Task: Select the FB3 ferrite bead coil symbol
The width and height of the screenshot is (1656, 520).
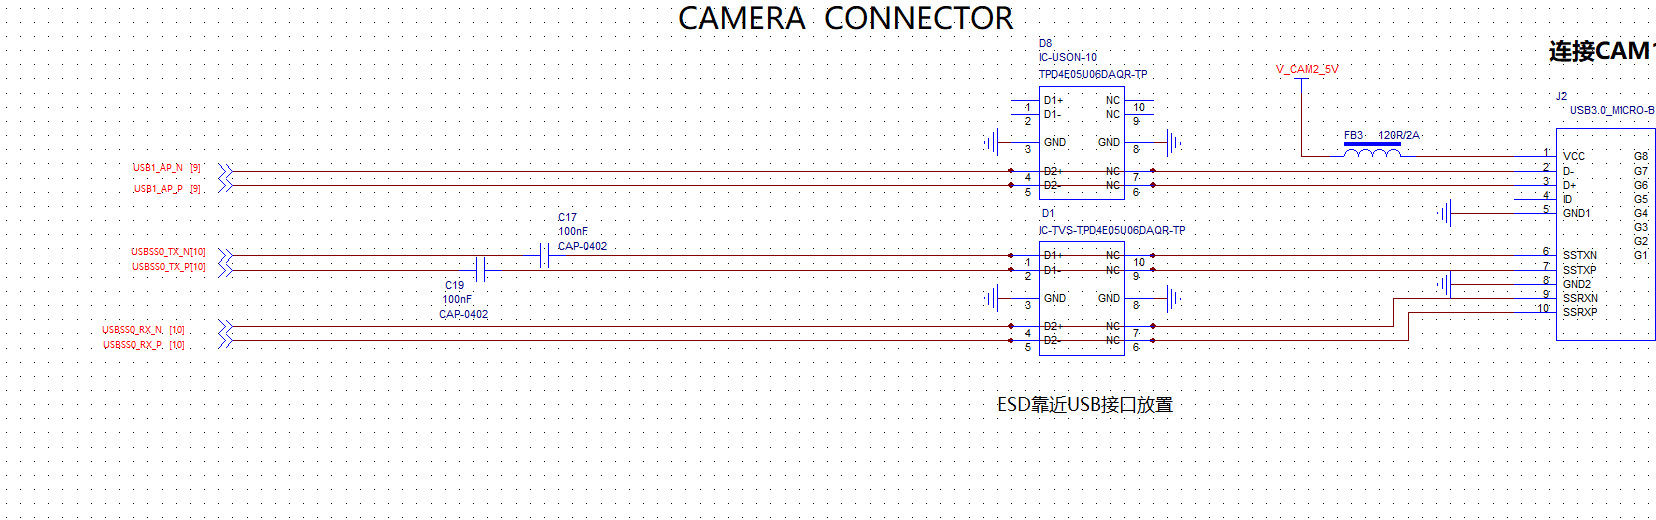Action: coord(1372,151)
